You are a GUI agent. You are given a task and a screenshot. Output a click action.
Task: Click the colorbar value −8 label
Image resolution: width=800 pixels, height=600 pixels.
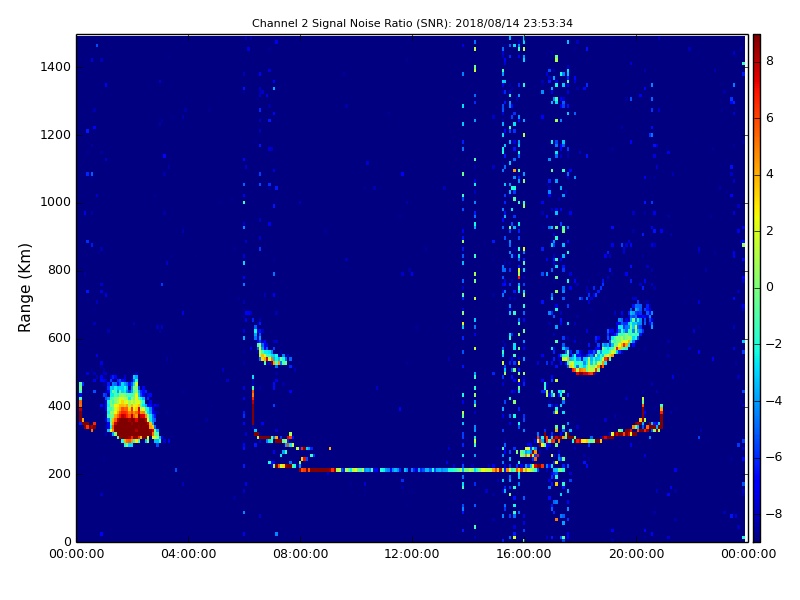tap(774, 514)
